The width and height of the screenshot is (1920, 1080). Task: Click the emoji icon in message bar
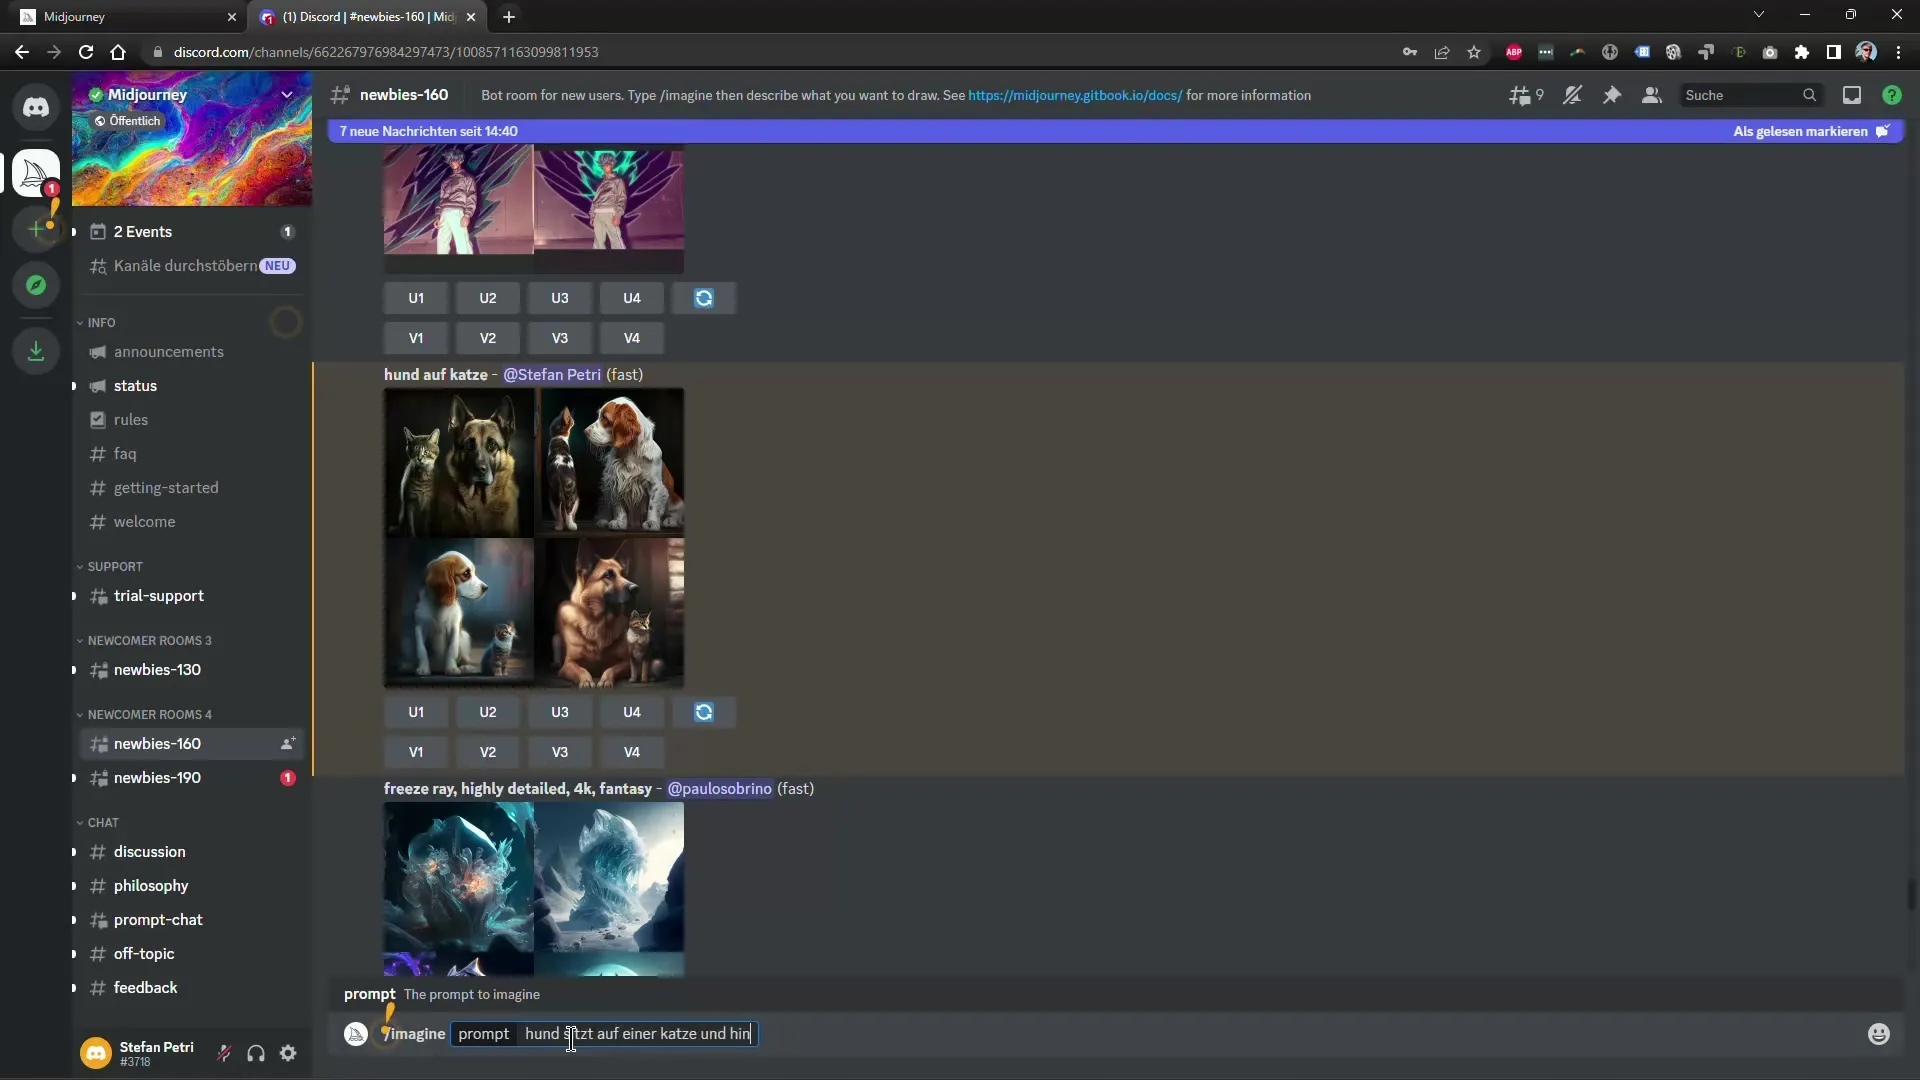click(1879, 1034)
